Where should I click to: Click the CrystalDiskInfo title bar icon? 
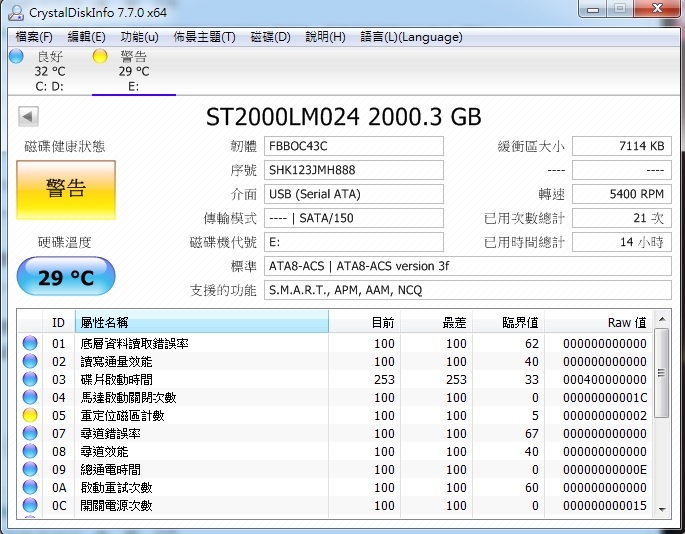click(16, 12)
